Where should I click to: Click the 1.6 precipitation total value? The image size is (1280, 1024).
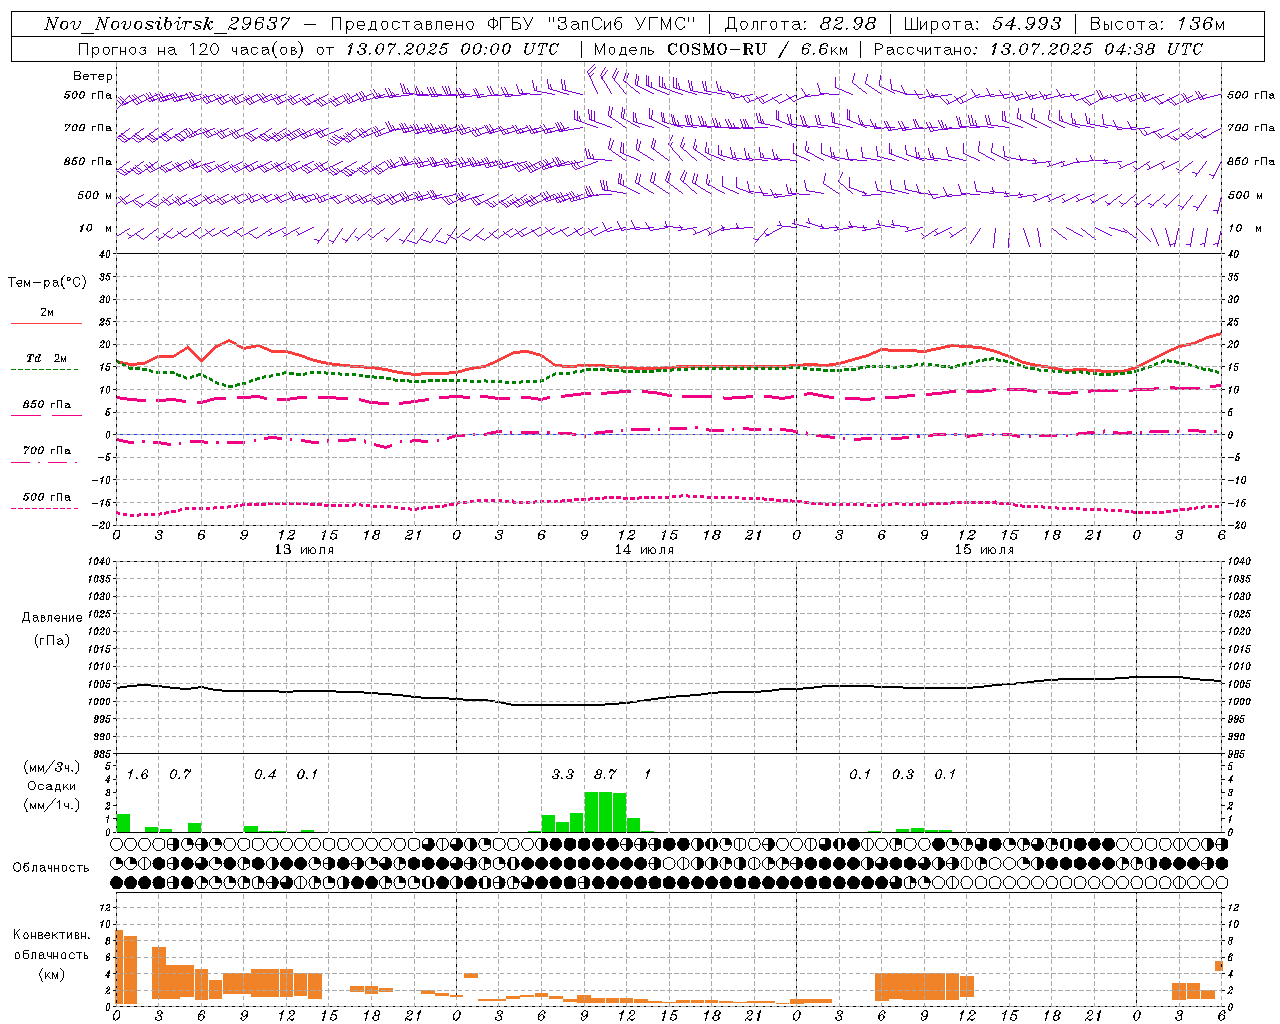tap(137, 774)
